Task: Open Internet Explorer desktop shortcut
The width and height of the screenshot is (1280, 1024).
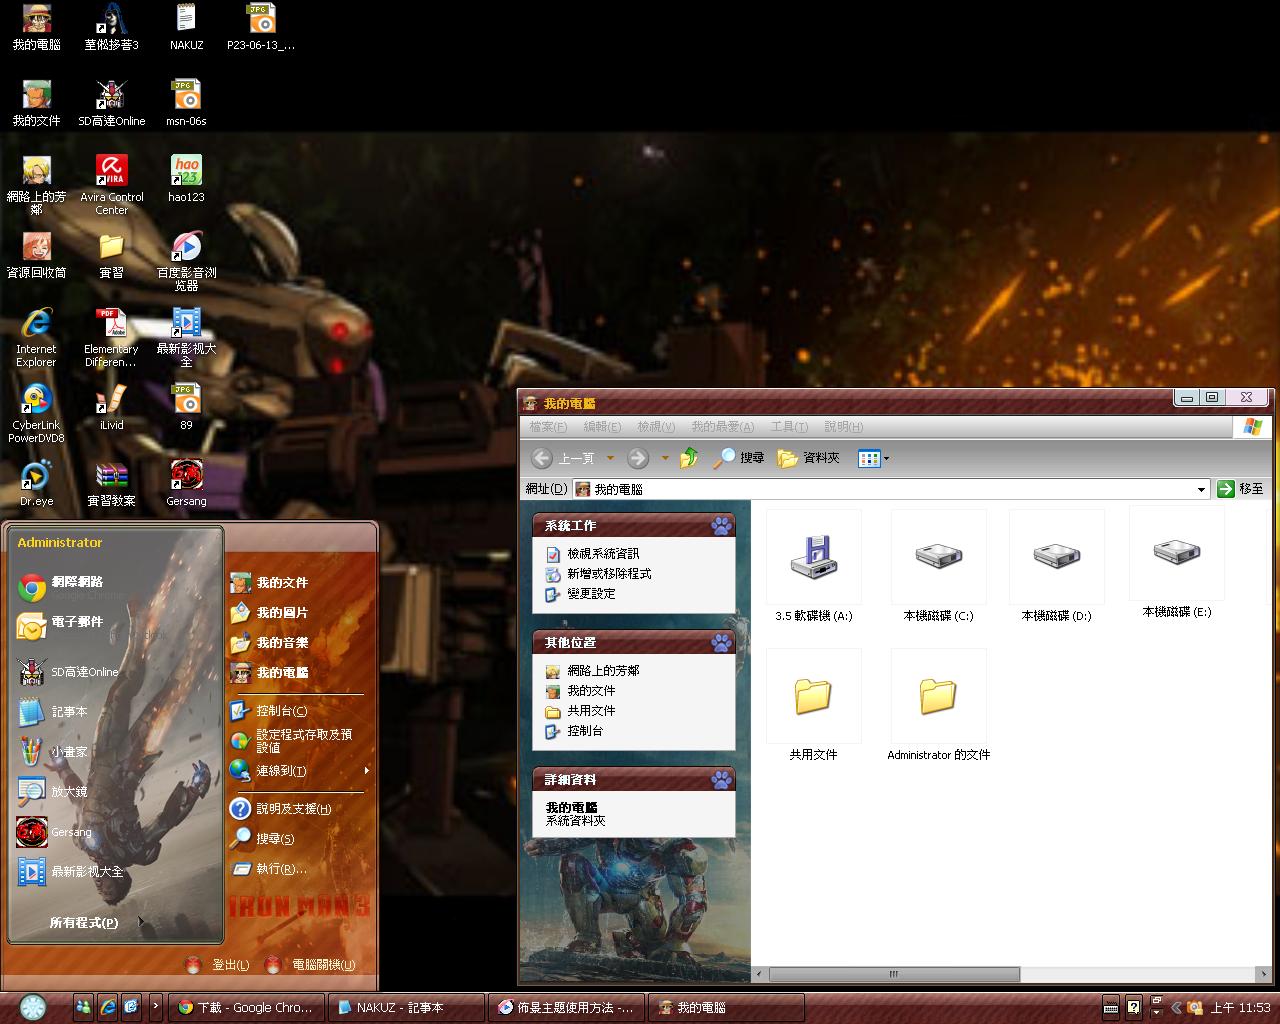Action: click(x=36, y=324)
